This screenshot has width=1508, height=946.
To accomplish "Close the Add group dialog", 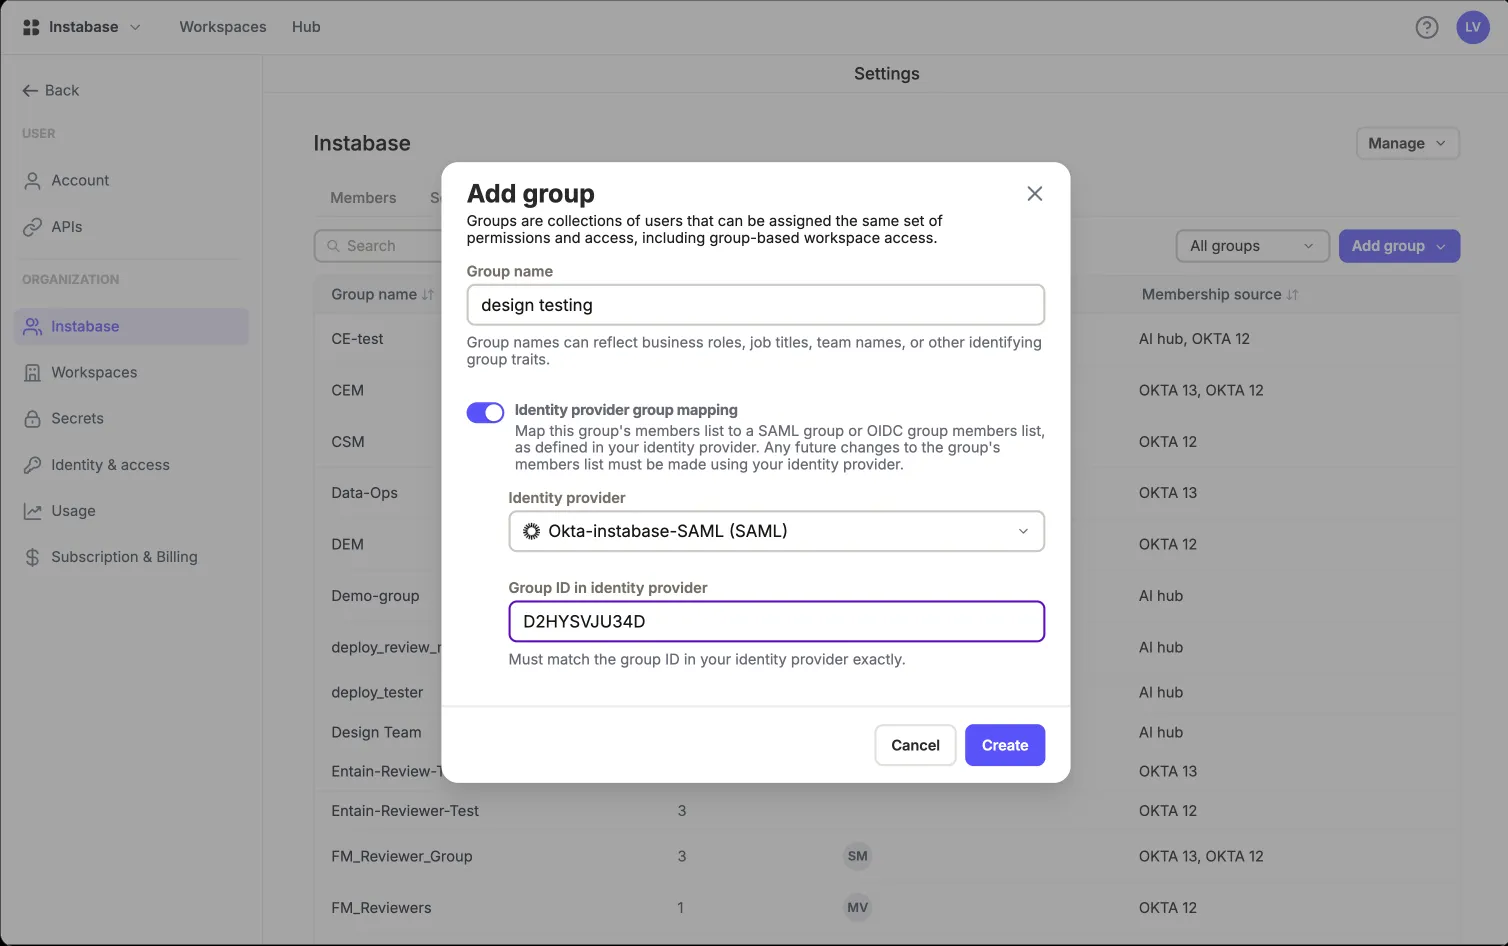I will tap(1035, 194).
